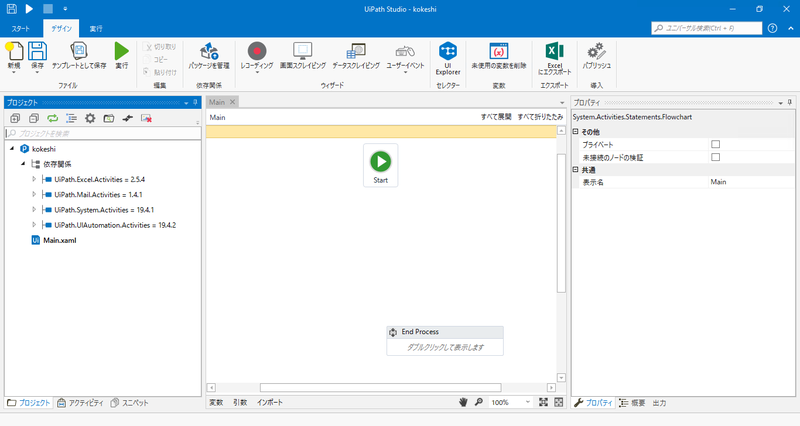800x426 pixels.
Task: Collapse the kokeshi project node
Action: (x=12, y=148)
